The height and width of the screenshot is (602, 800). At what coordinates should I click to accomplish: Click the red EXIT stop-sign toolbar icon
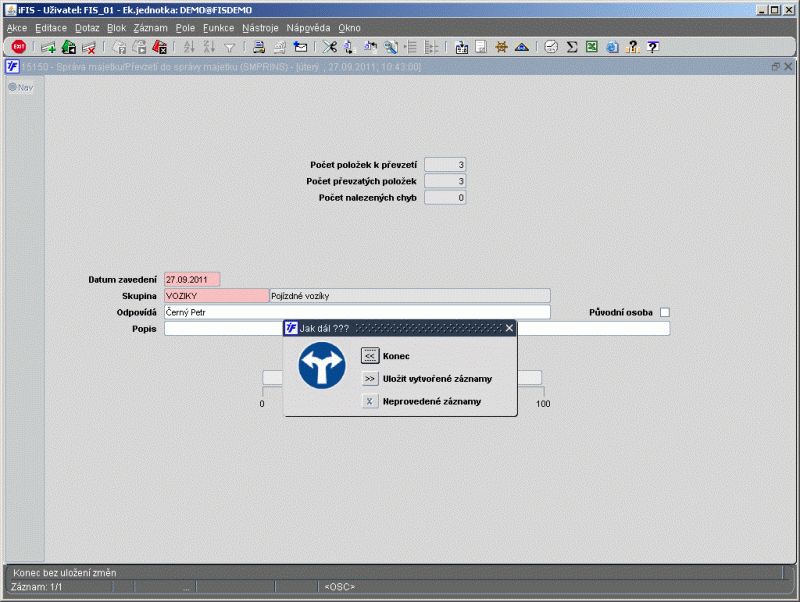point(19,47)
